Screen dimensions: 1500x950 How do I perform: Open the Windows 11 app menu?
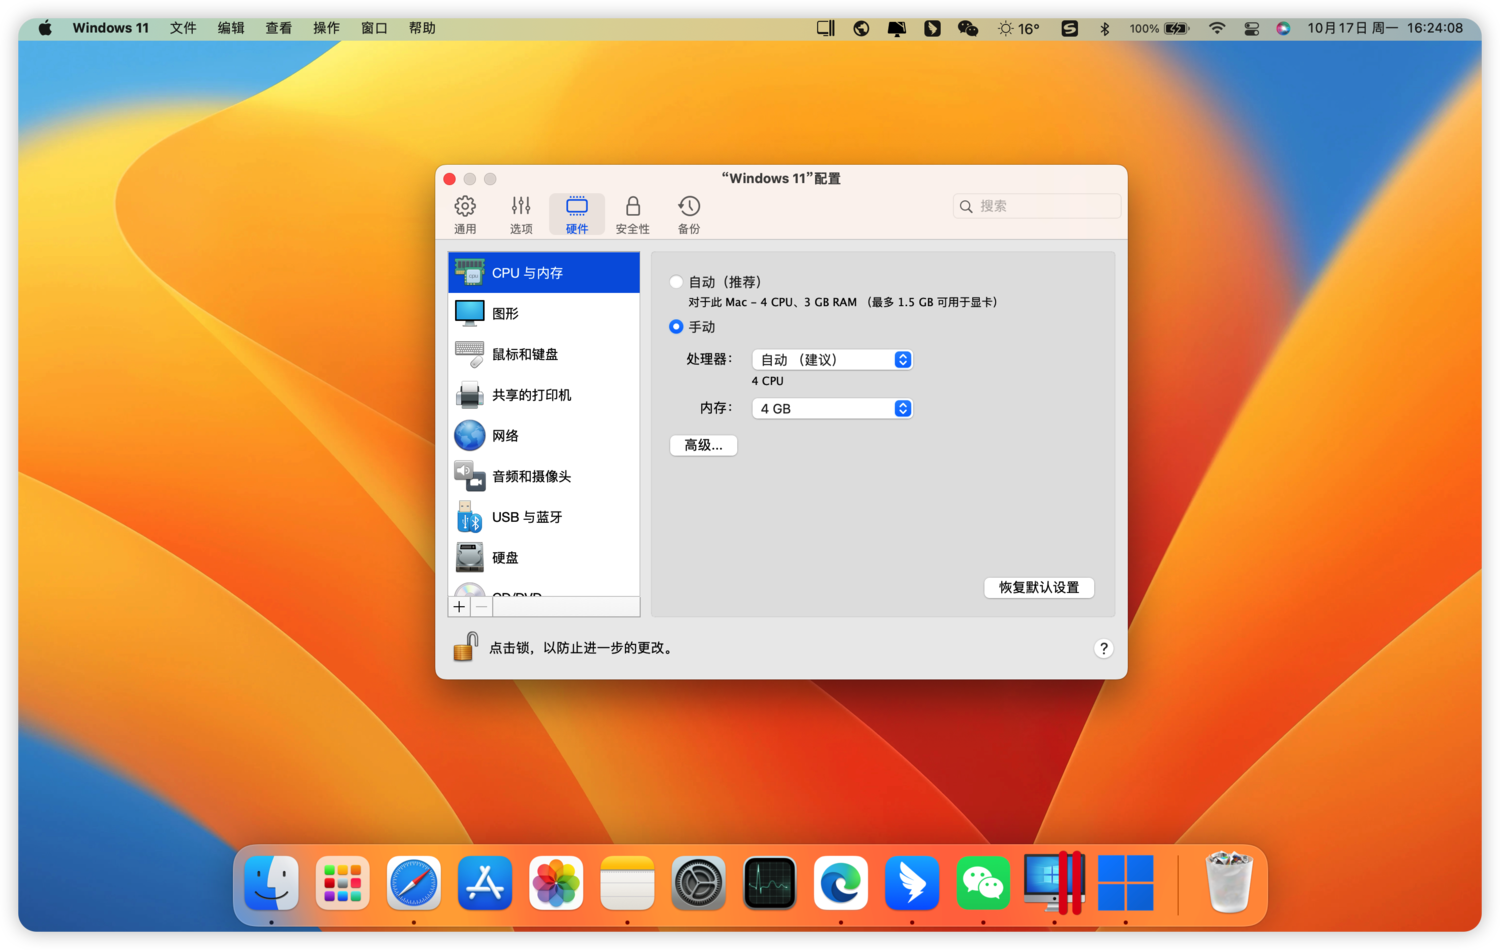tap(110, 28)
